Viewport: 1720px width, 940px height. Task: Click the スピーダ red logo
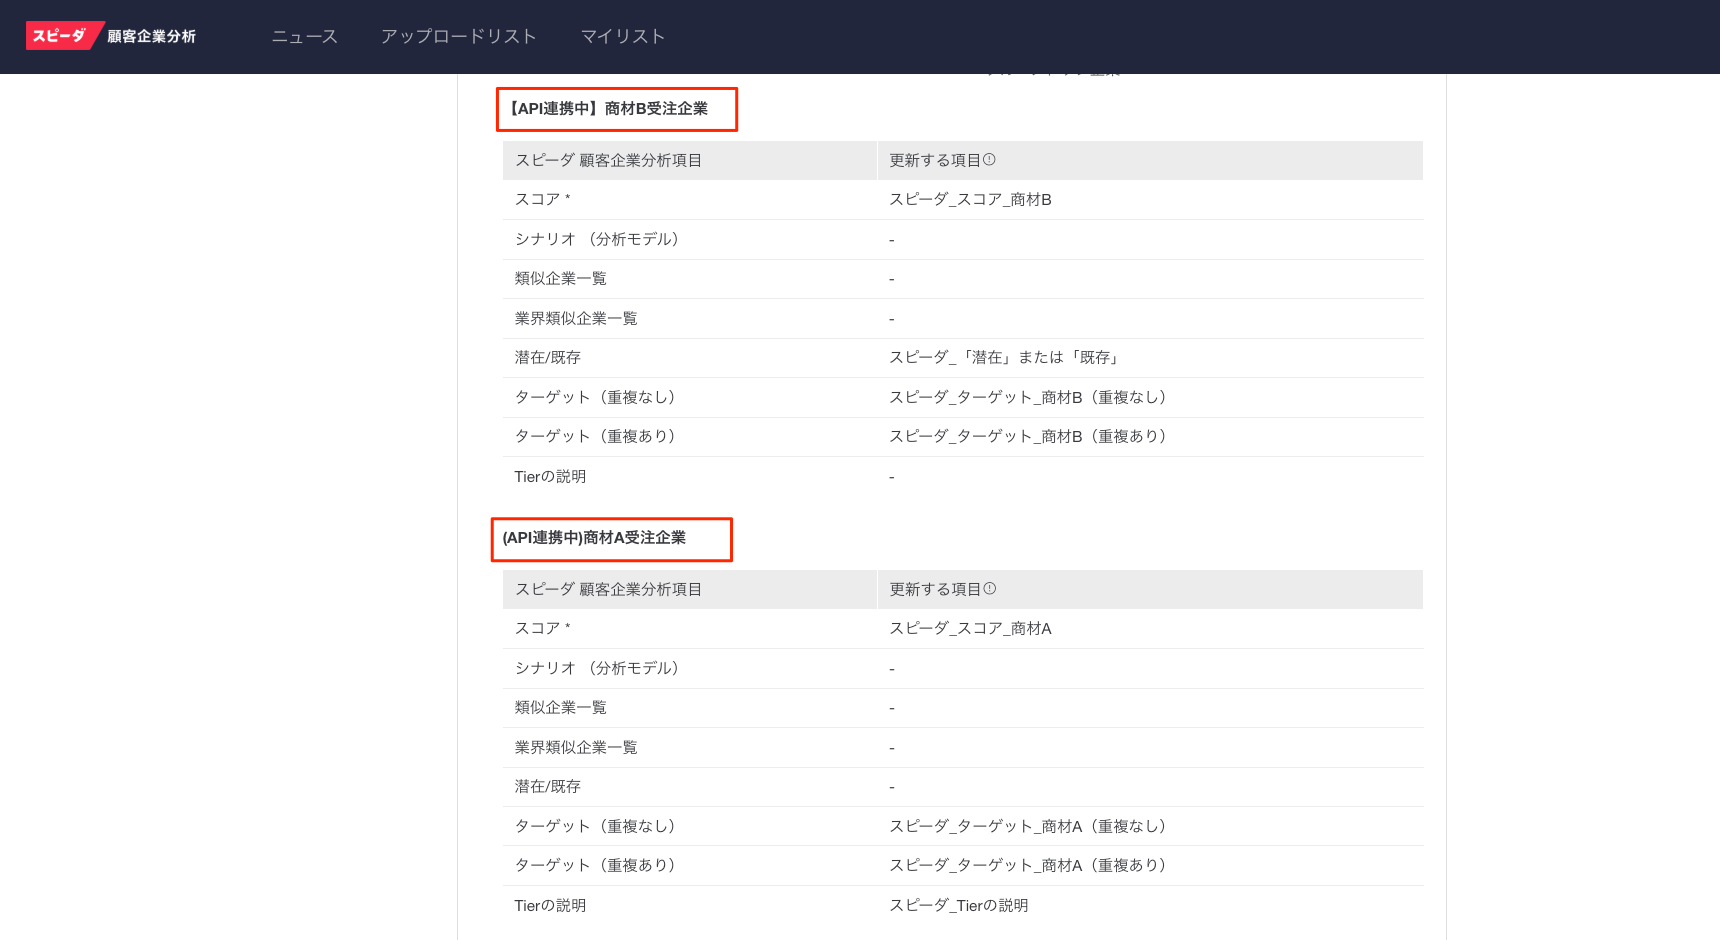click(60, 36)
